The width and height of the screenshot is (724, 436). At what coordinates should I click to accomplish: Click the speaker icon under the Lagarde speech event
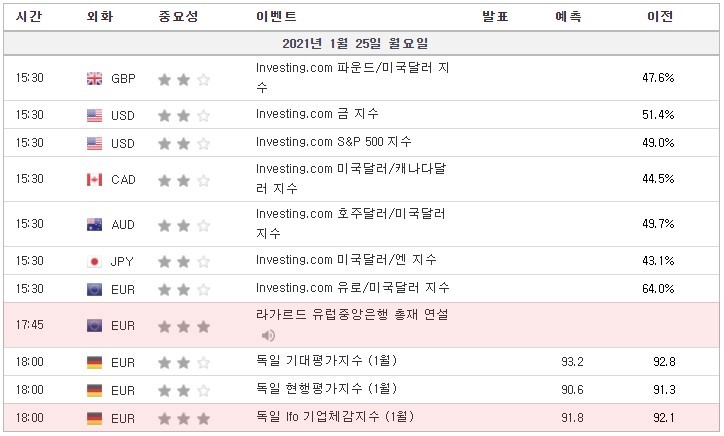[x=268, y=335]
